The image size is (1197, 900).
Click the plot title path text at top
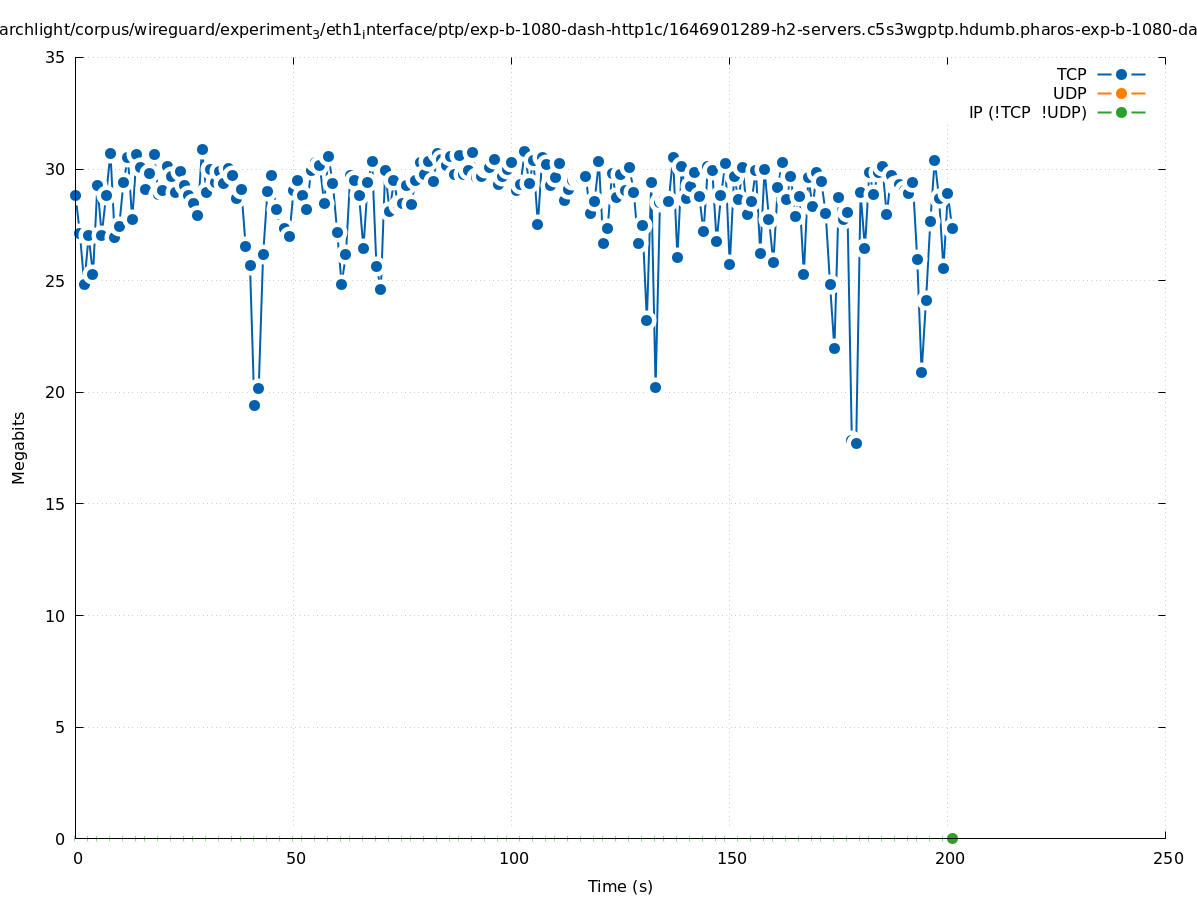[598, 30]
